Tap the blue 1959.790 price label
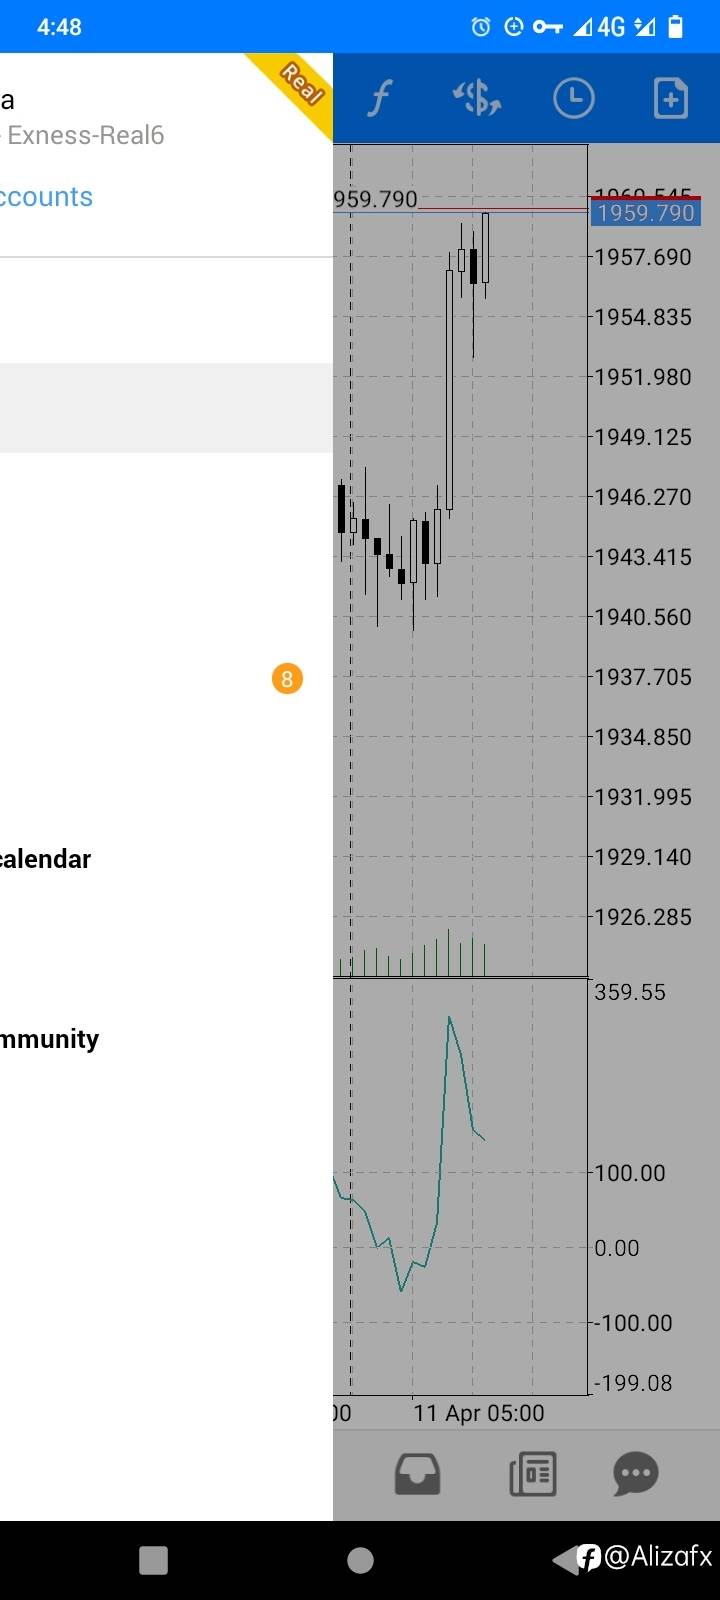Viewport: 720px width, 1600px height. [x=645, y=213]
